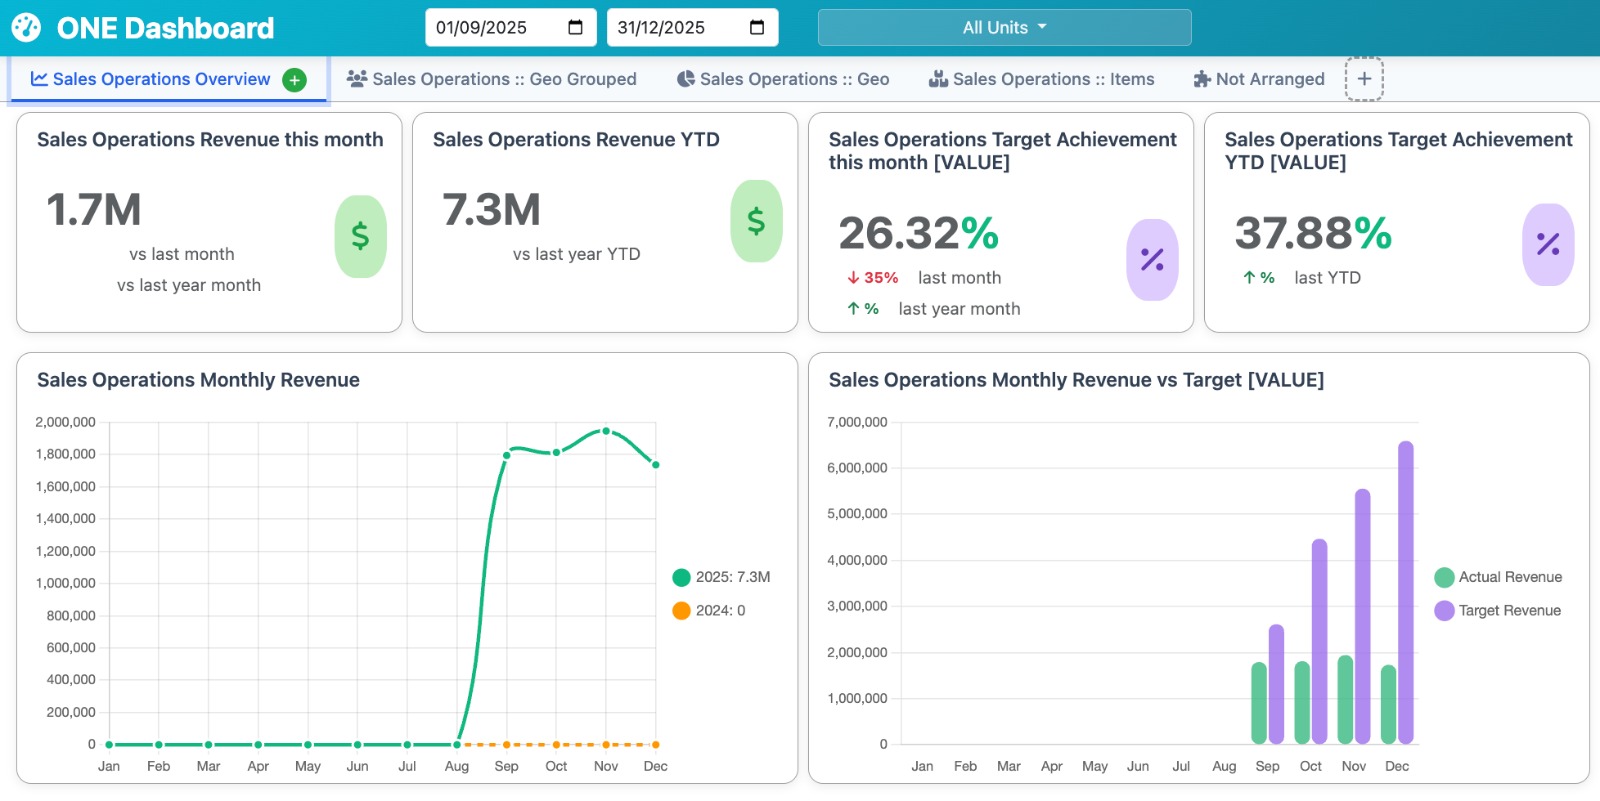Click the ONE Dashboard title link
Image resolution: width=1600 pixels, height=801 pixels.
coord(165,28)
